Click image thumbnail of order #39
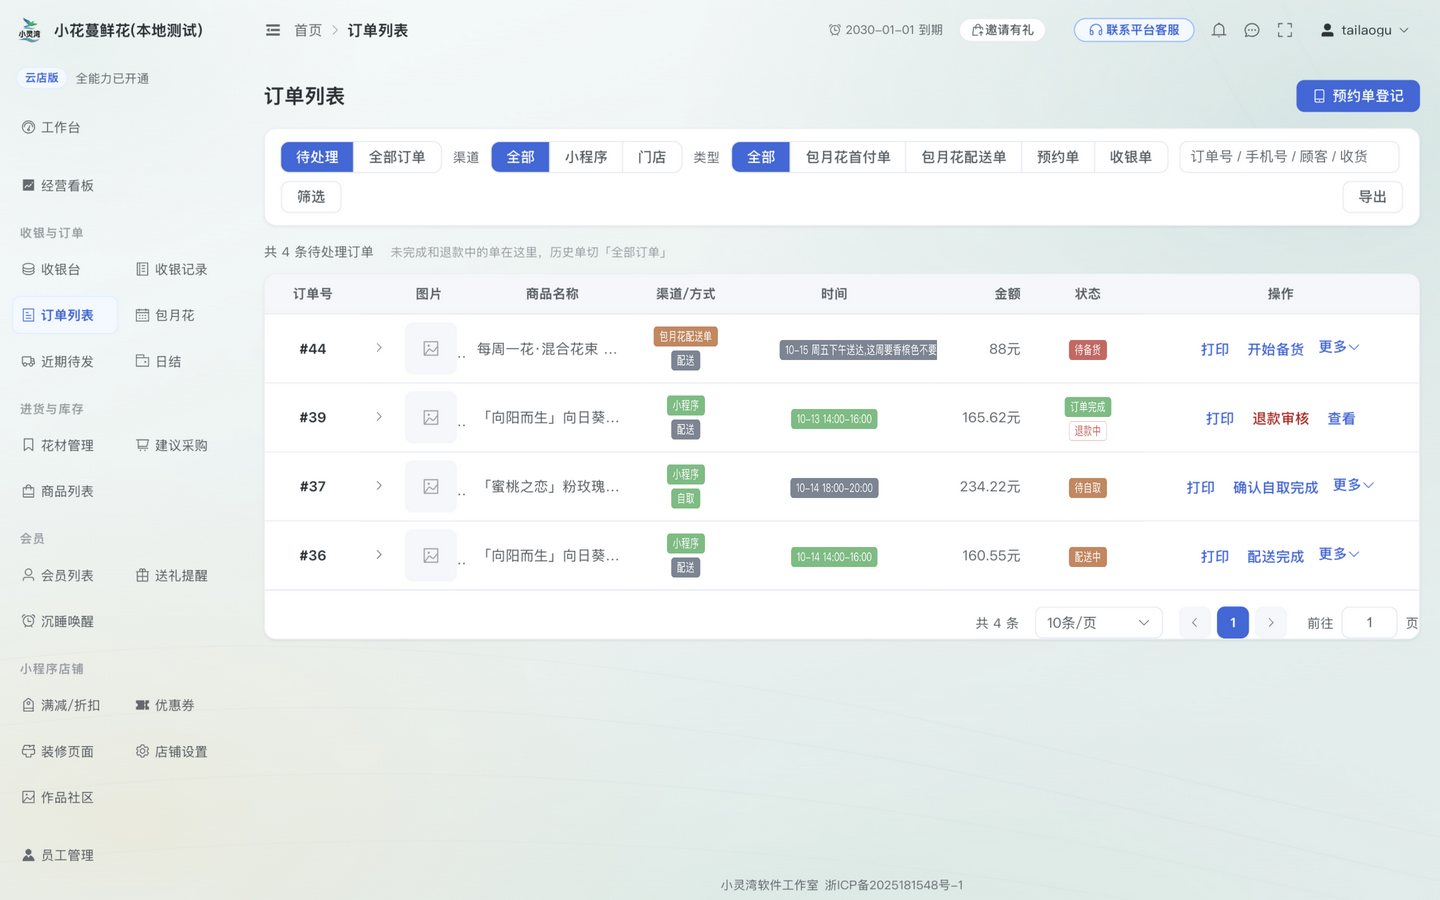The width and height of the screenshot is (1440, 900). pos(431,418)
